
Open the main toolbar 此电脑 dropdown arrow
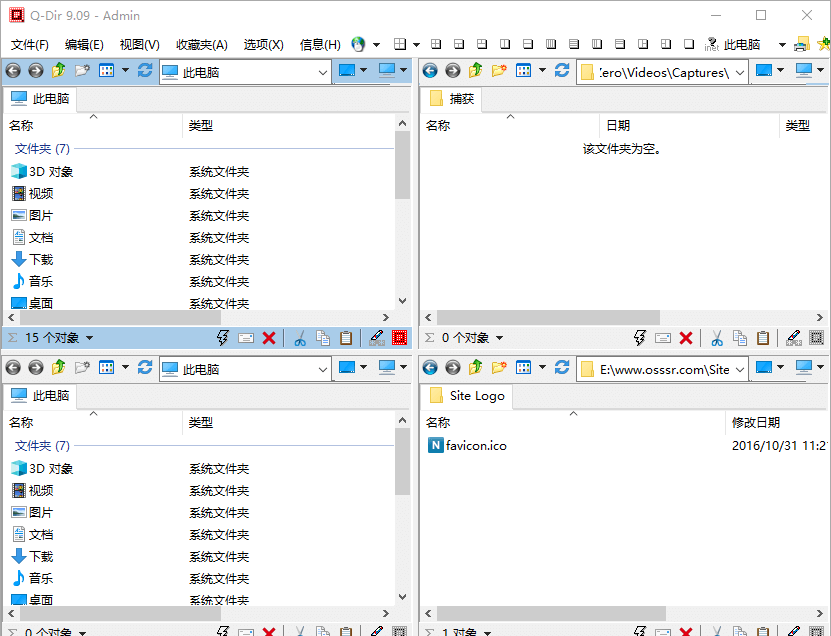[x=782, y=45]
